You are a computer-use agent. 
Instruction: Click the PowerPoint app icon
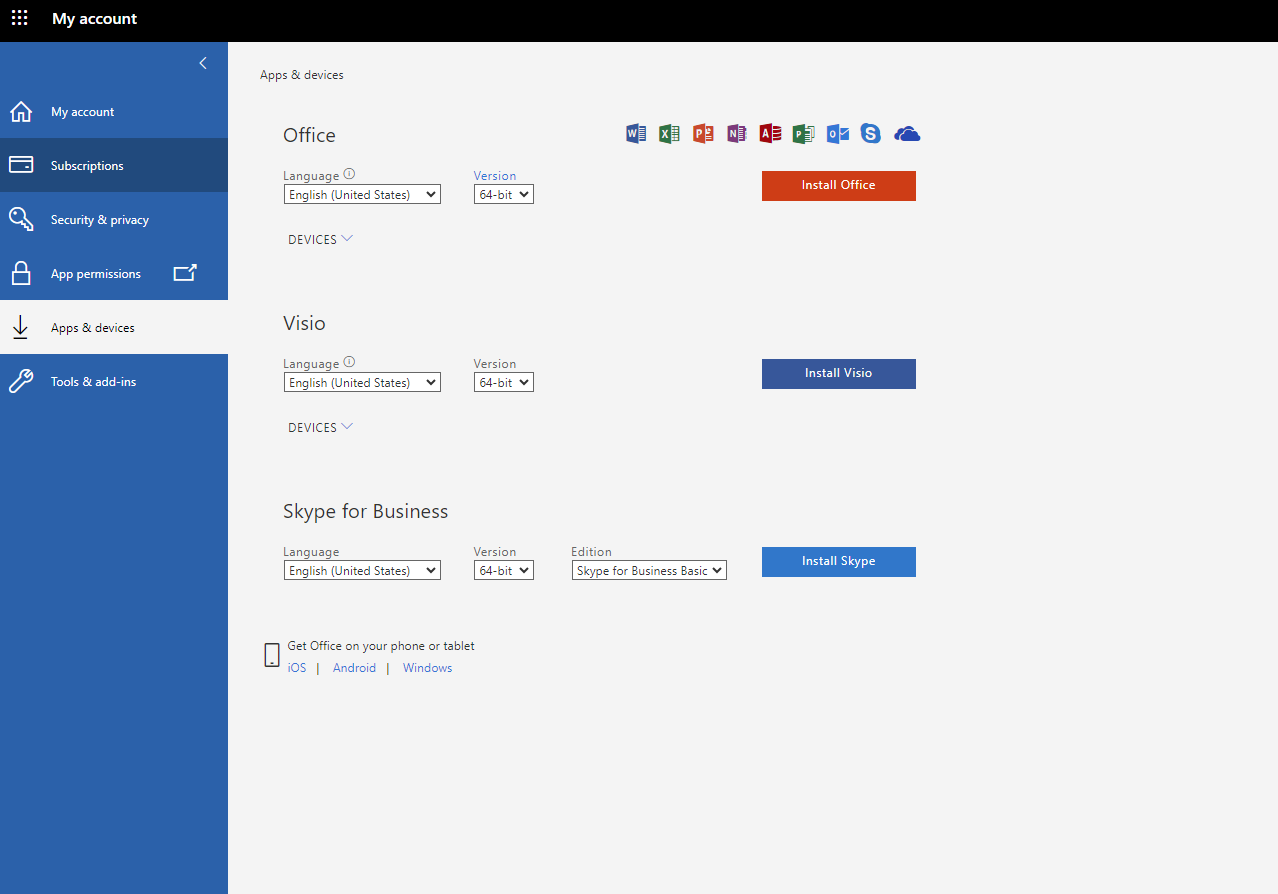tap(703, 133)
